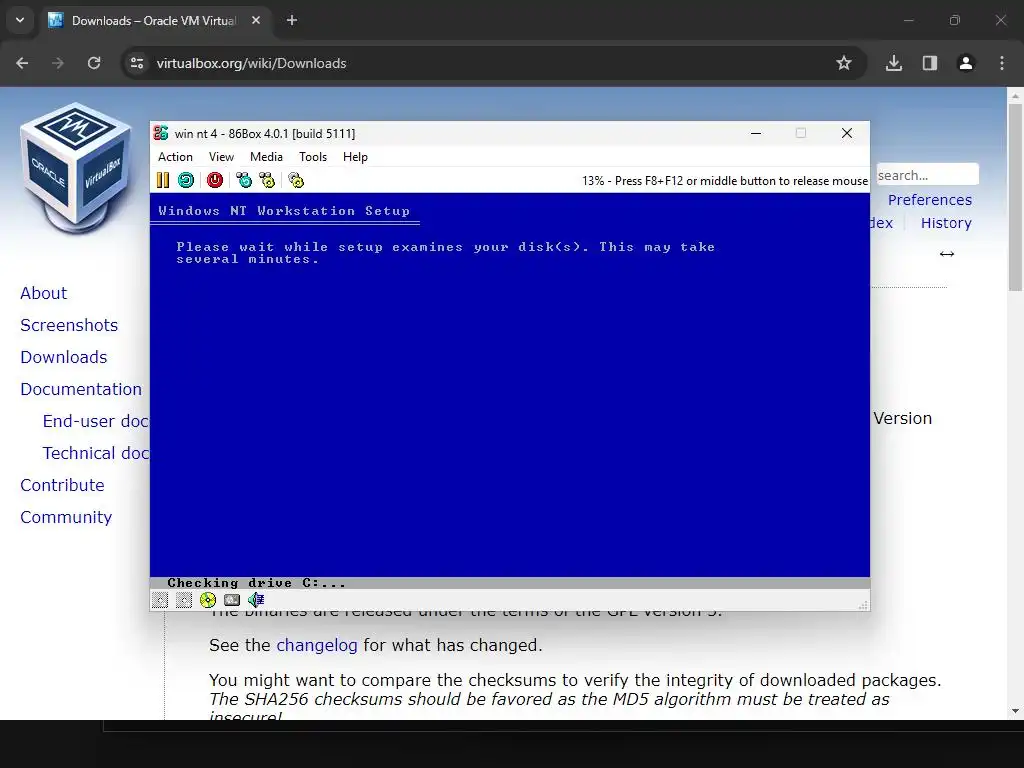The height and width of the screenshot is (768, 1024).
Task: Click the teal Ctrl+Alt+Del toolbar icon
Action: [x=244, y=180]
